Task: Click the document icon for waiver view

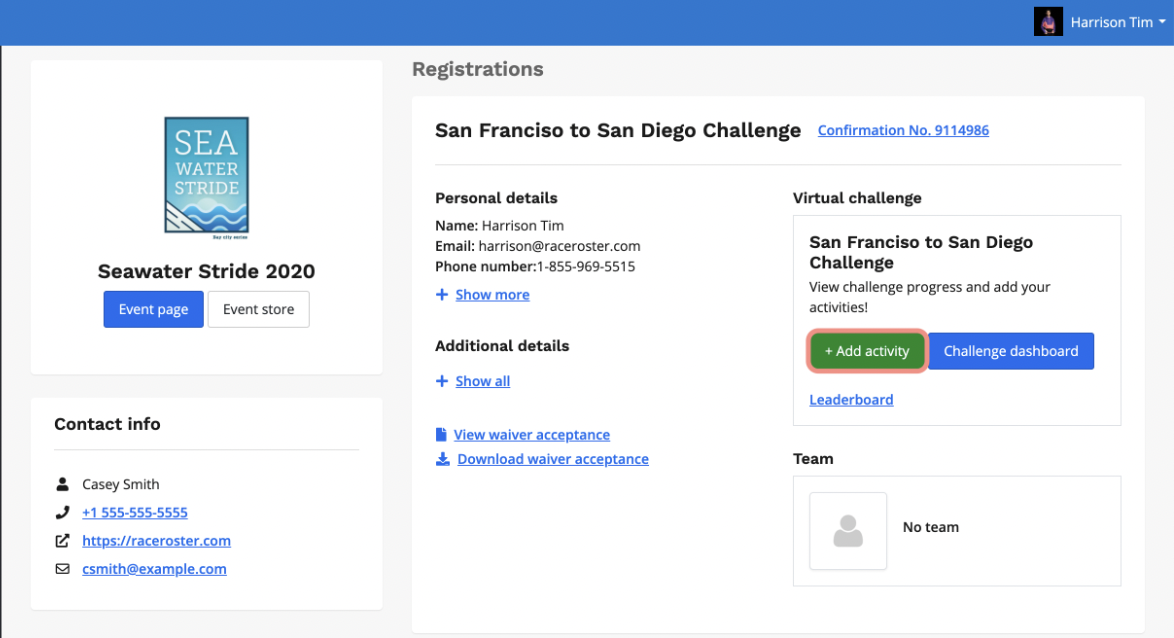Action: pyautogui.click(x=442, y=435)
